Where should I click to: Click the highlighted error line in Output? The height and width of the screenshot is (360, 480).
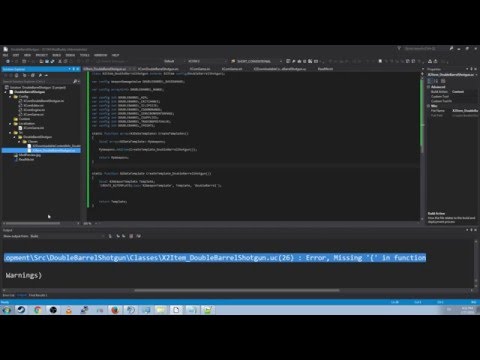[x=215, y=258]
